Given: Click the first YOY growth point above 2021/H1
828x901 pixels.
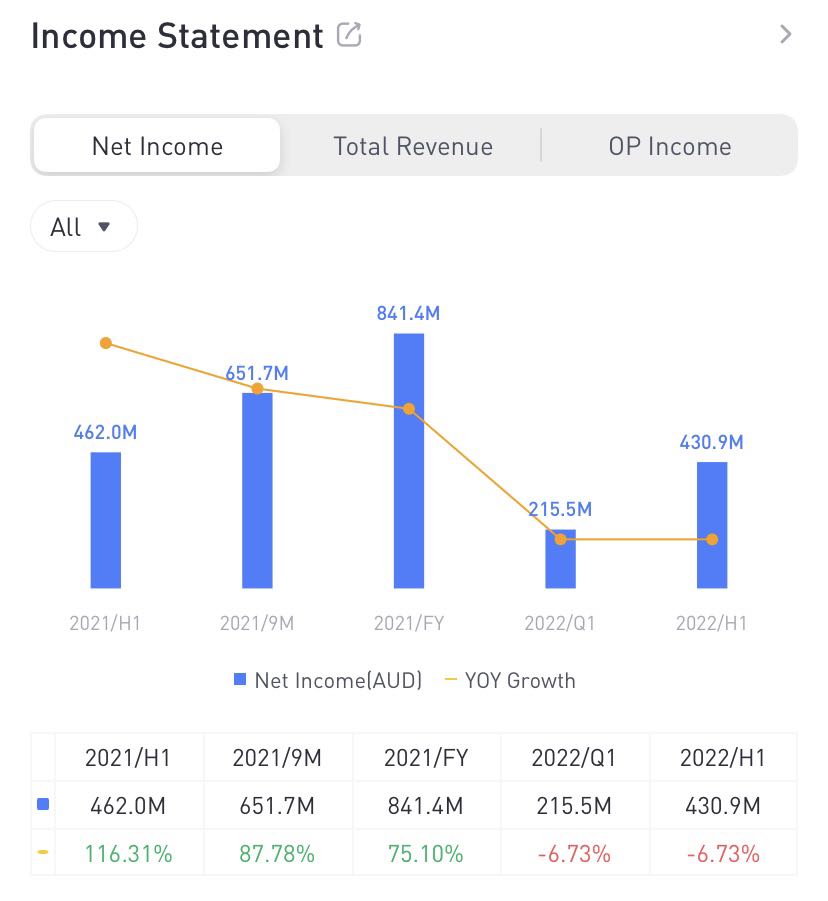Looking at the screenshot, I should pos(106,343).
